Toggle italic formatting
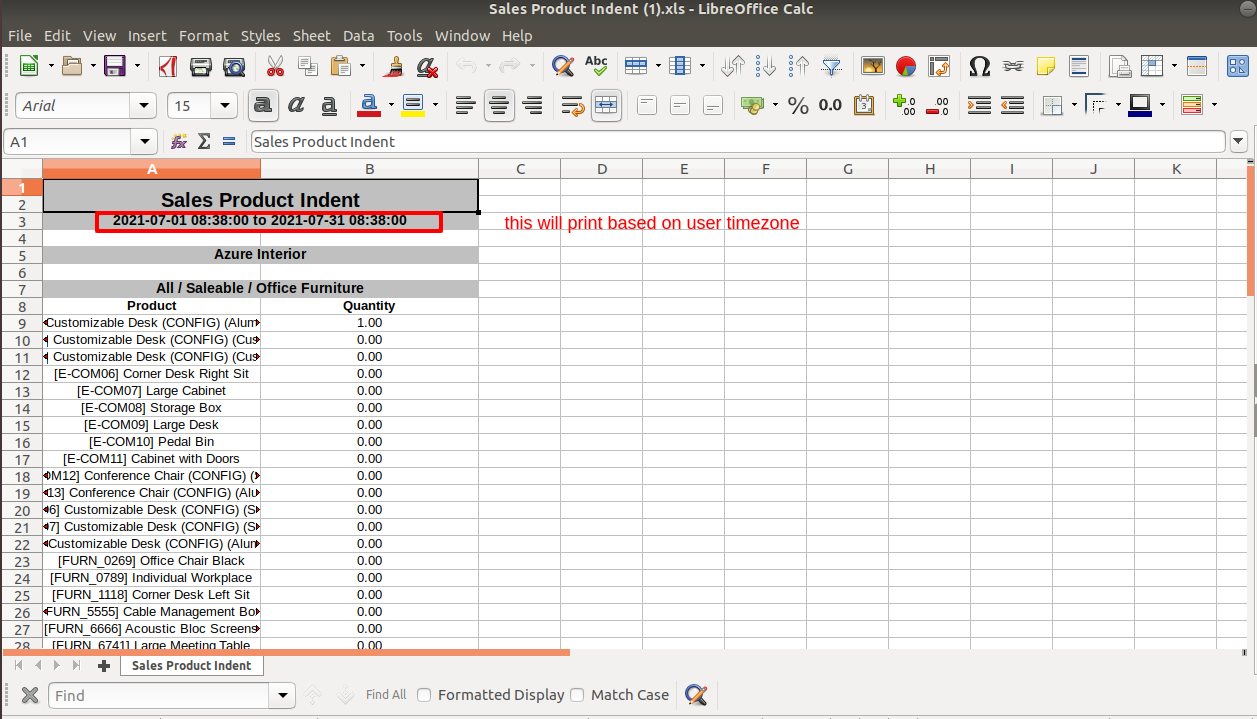The width and height of the screenshot is (1257, 719). pos(296,105)
